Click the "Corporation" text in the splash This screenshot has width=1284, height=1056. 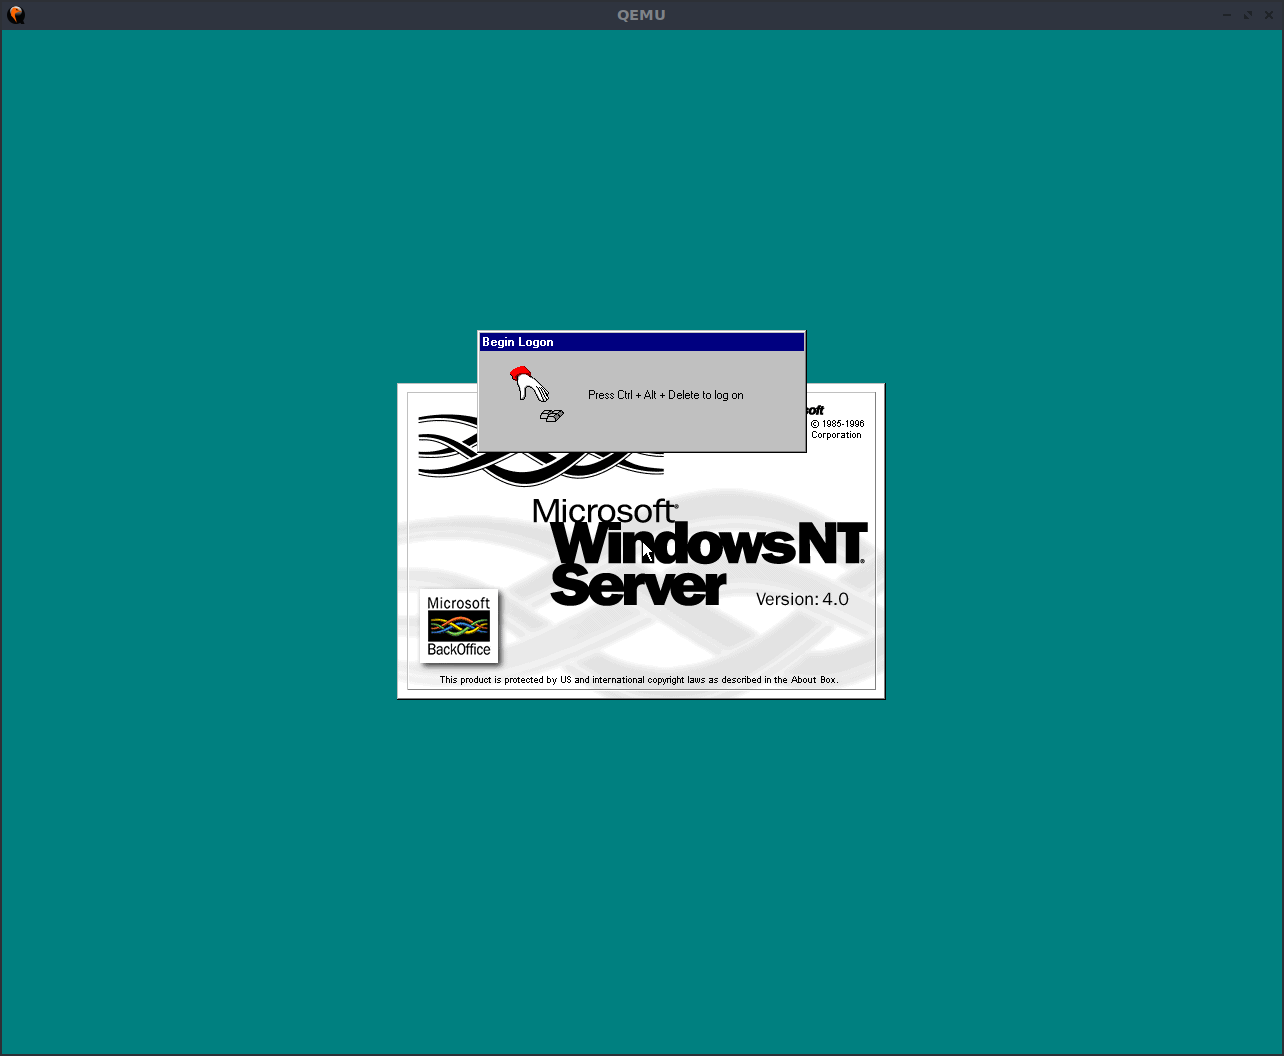836,435
